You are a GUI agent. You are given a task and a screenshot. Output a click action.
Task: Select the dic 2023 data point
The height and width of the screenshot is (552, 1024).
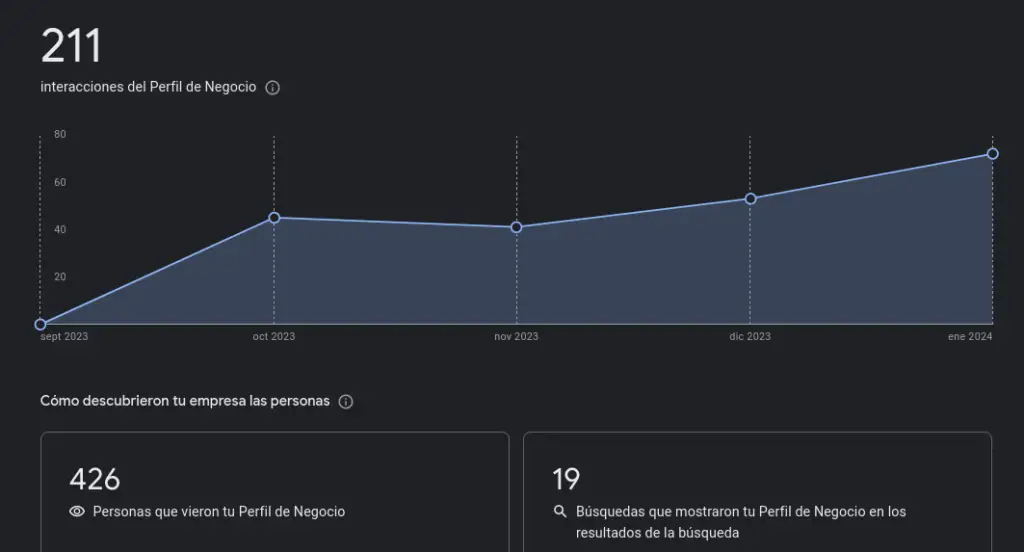pos(750,199)
